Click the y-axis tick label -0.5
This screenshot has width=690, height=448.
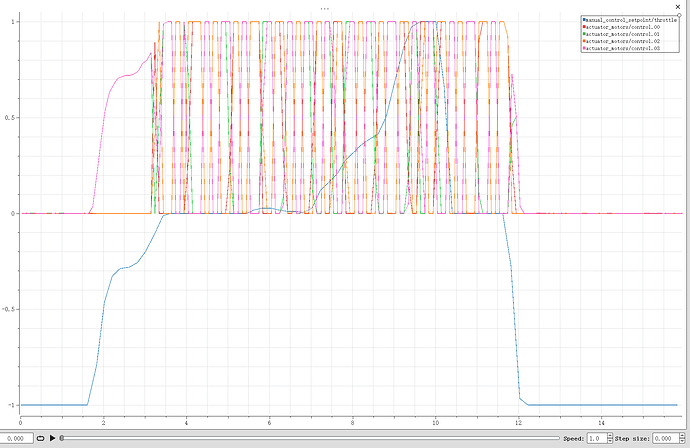pos(8,309)
